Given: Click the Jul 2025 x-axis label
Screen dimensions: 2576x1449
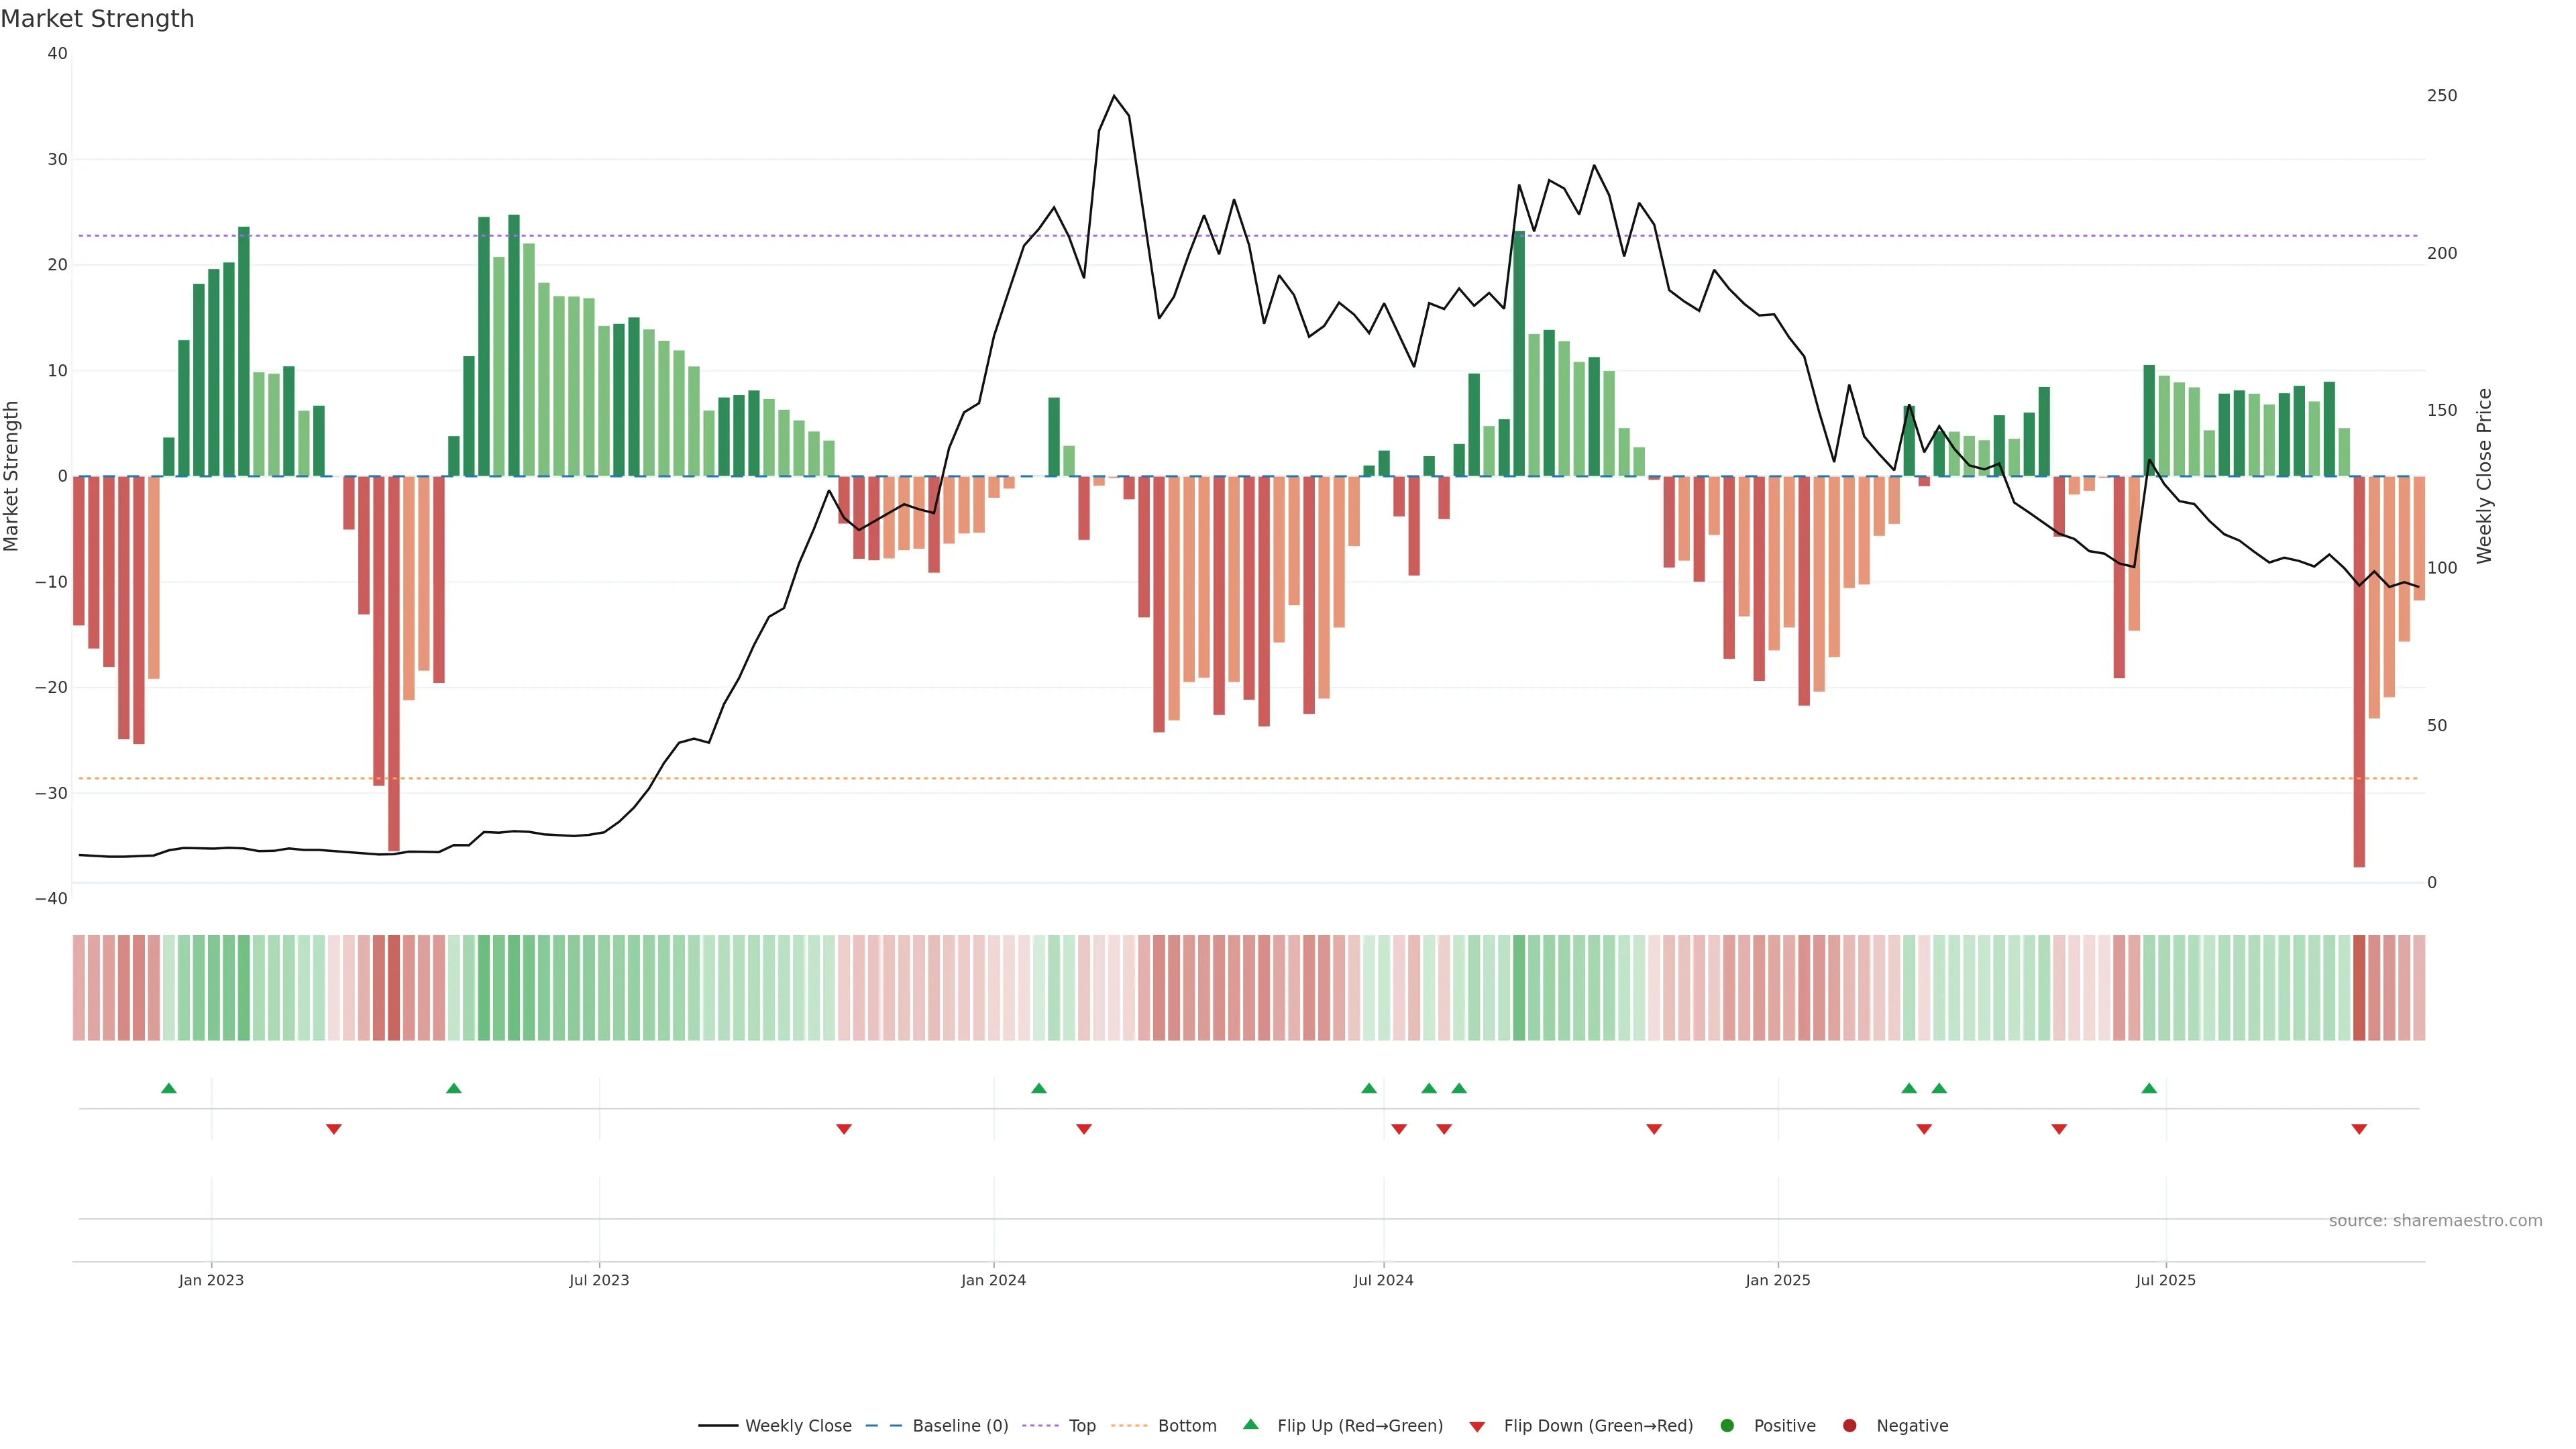Looking at the screenshot, I should (2165, 1280).
